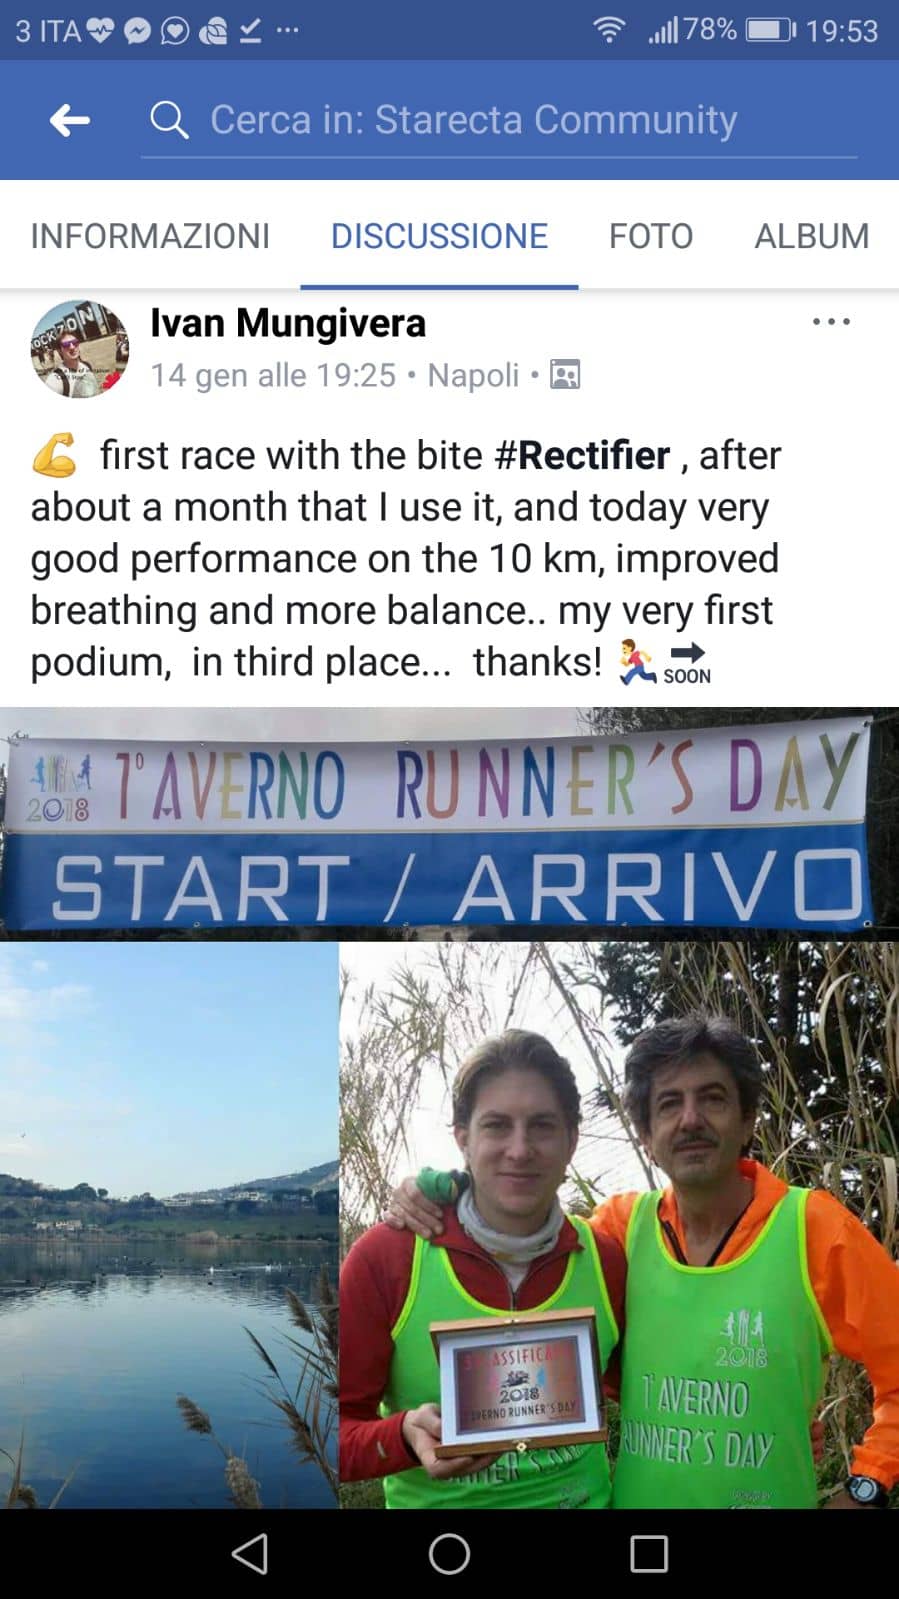The image size is (899, 1599).
Task: Tap the #Rectifier hashtag
Action: pyautogui.click(x=583, y=456)
